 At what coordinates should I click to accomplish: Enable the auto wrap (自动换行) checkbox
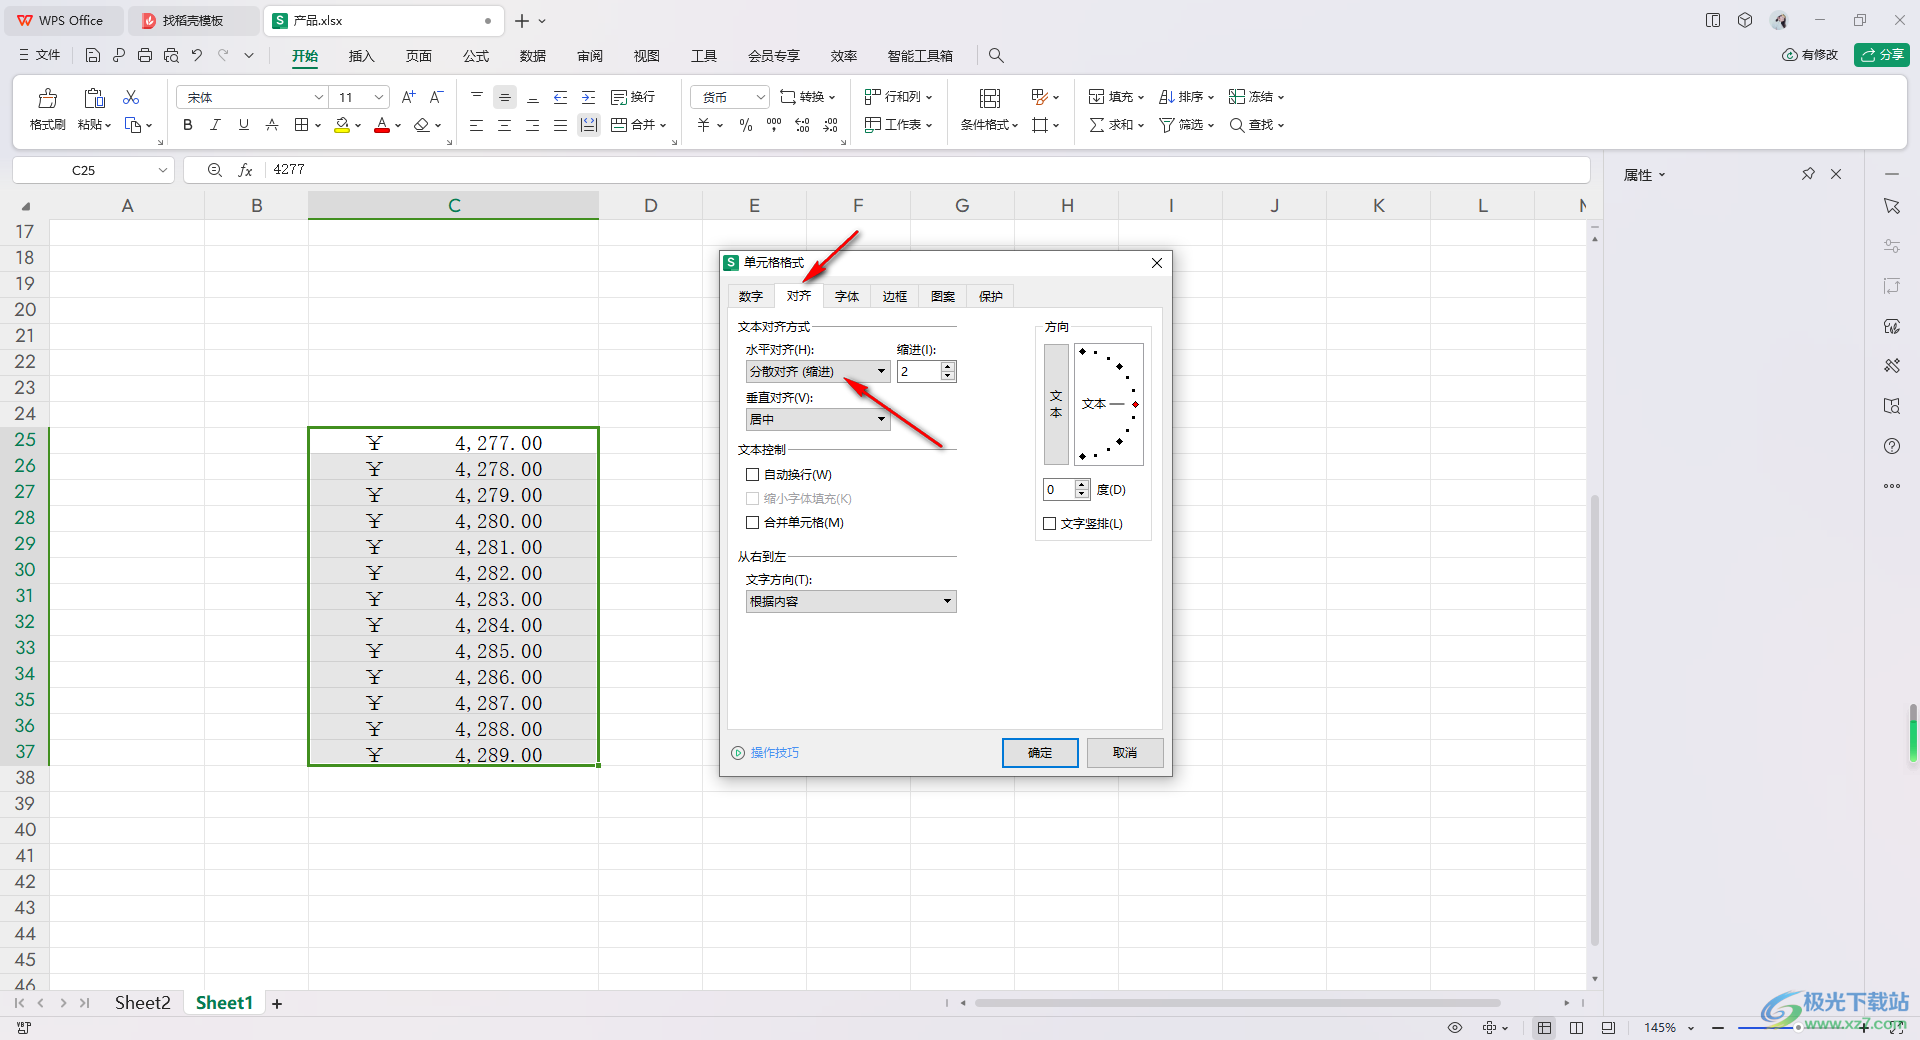752,475
